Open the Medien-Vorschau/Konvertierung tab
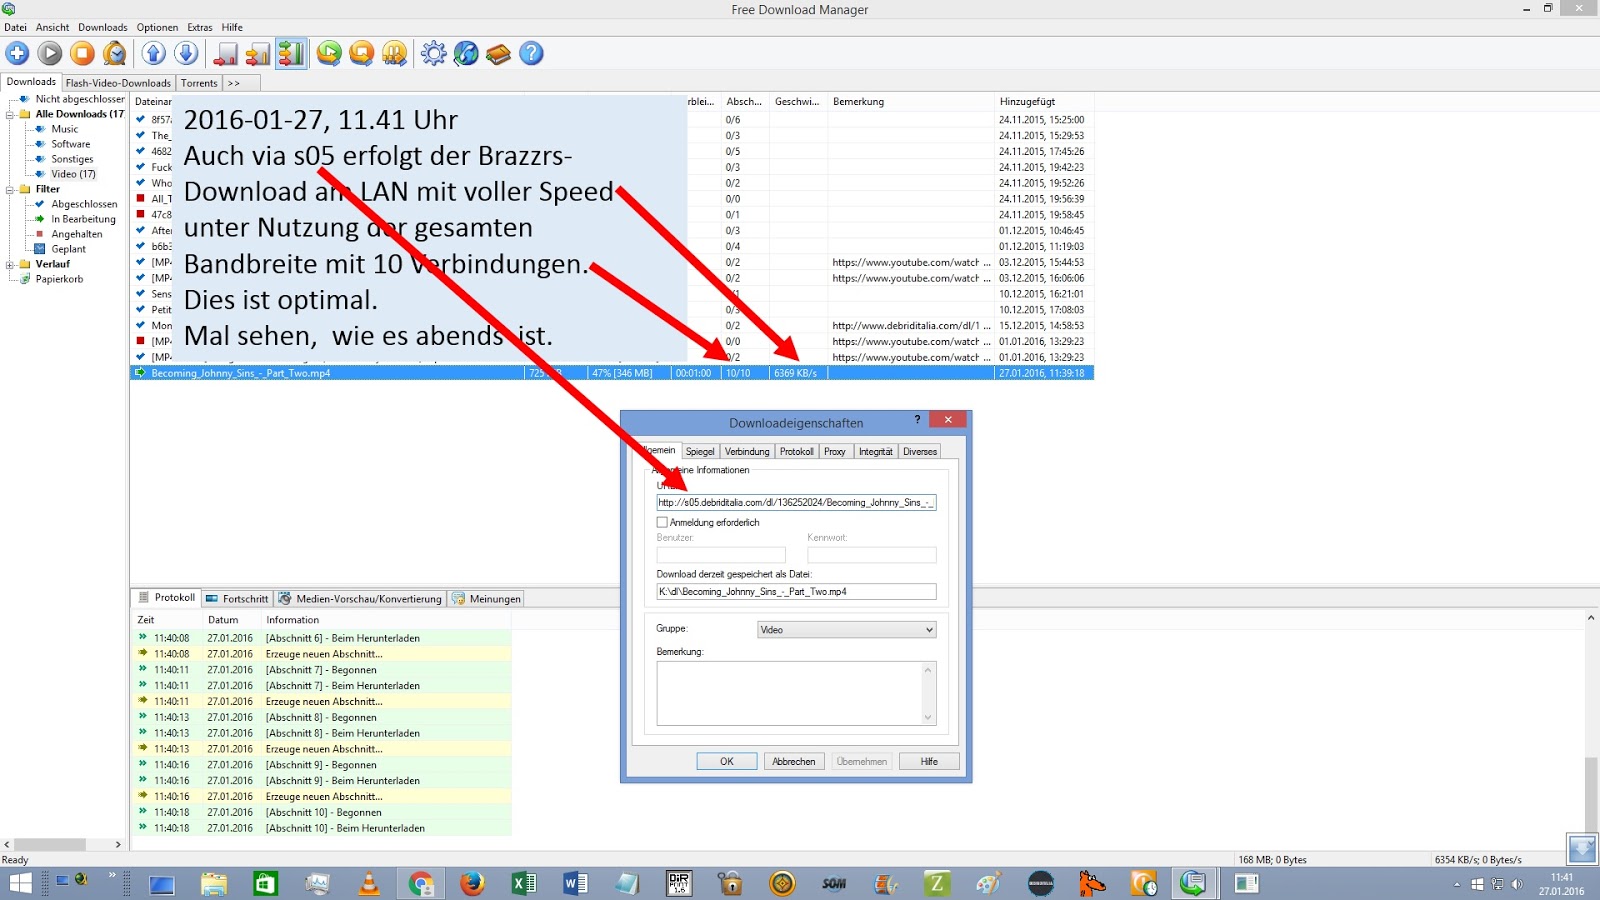Screen dimensions: 1600x900 pos(360,599)
